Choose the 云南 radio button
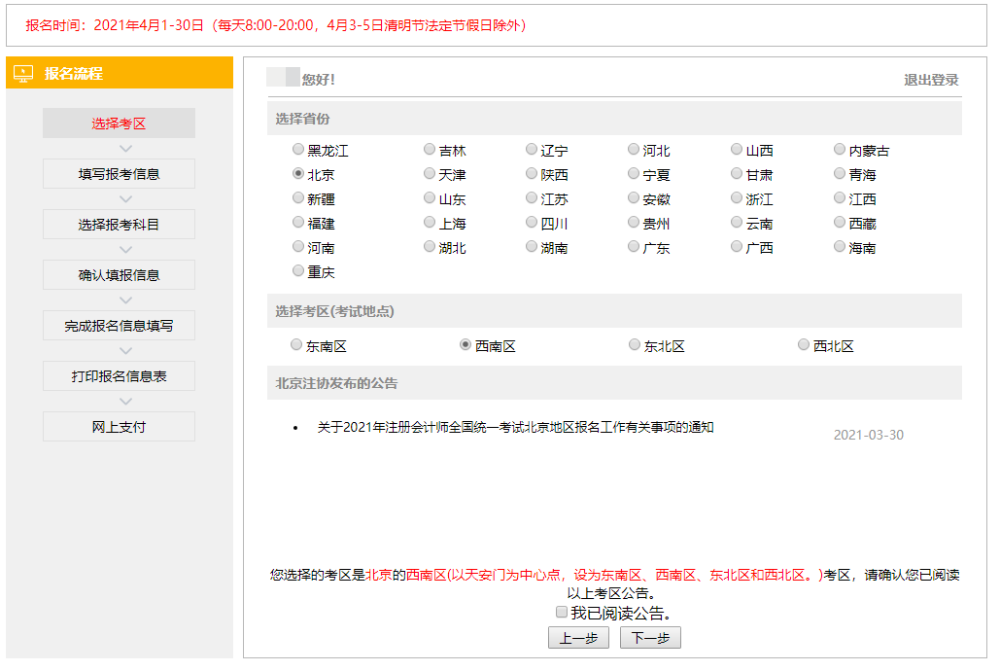Image resolution: width=1000 pixels, height=671 pixels. [x=737, y=222]
